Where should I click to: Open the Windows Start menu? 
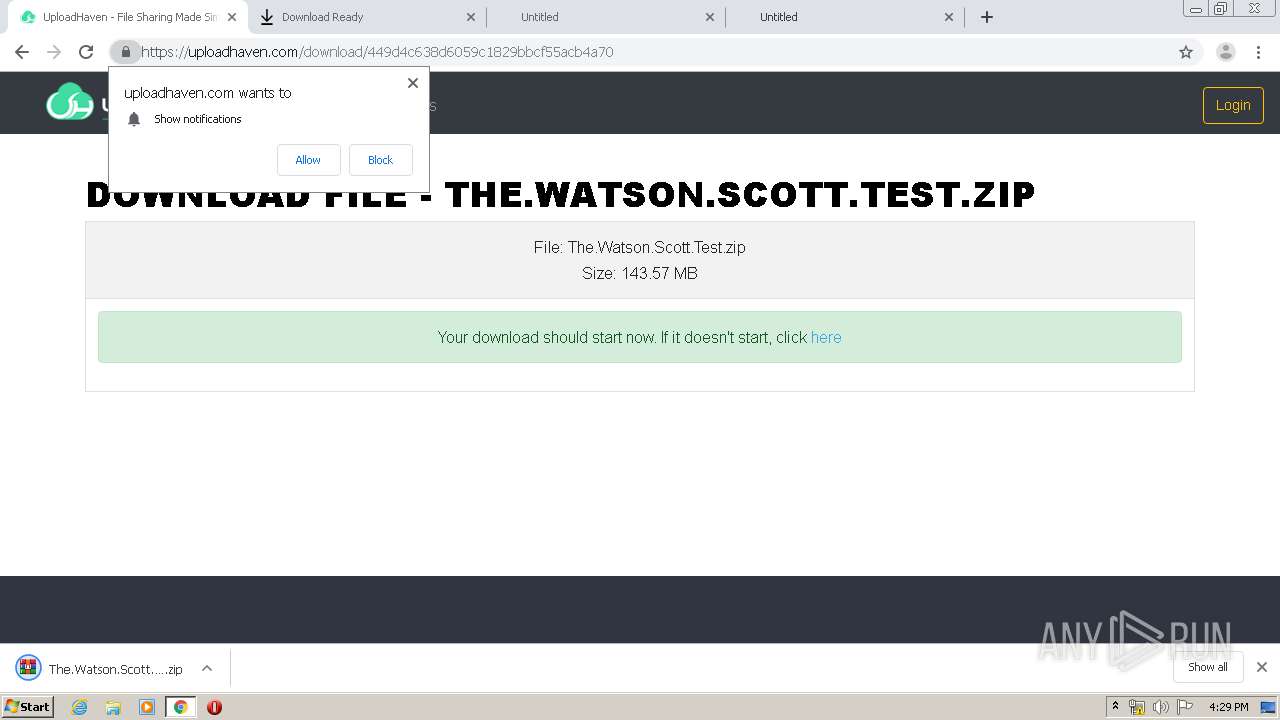(27, 706)
